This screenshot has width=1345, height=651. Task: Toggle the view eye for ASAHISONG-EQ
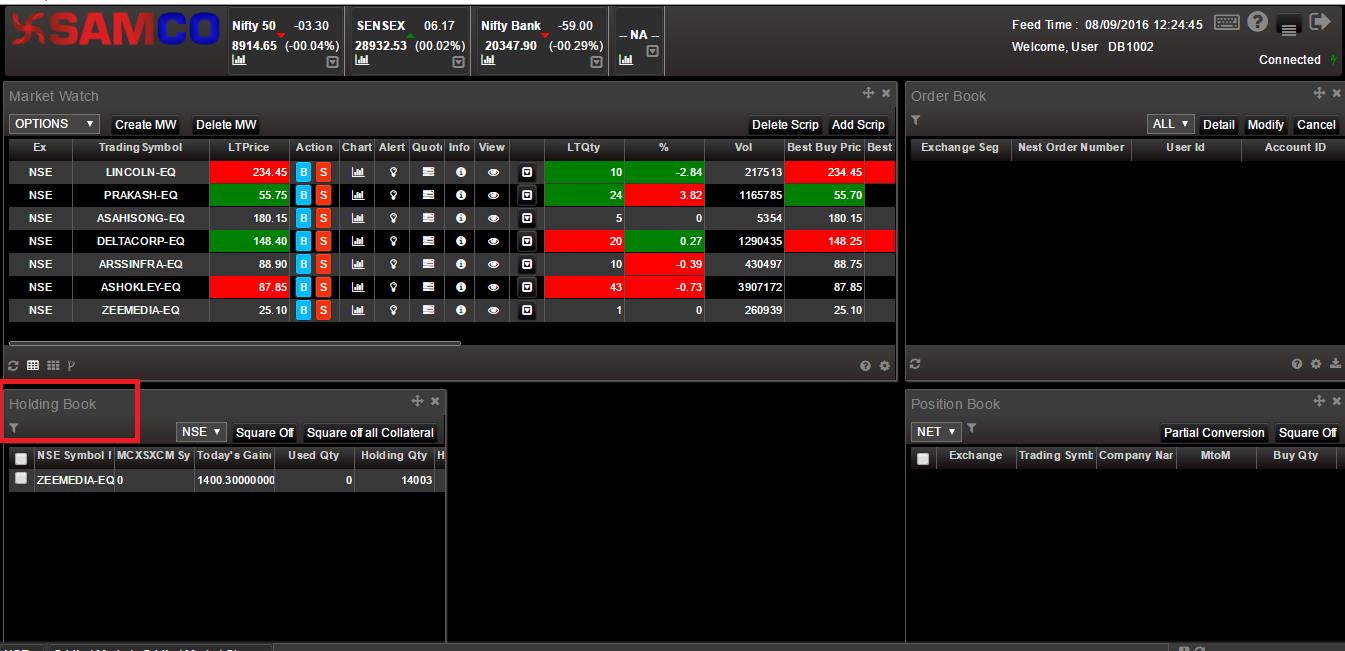click(492, 218)
